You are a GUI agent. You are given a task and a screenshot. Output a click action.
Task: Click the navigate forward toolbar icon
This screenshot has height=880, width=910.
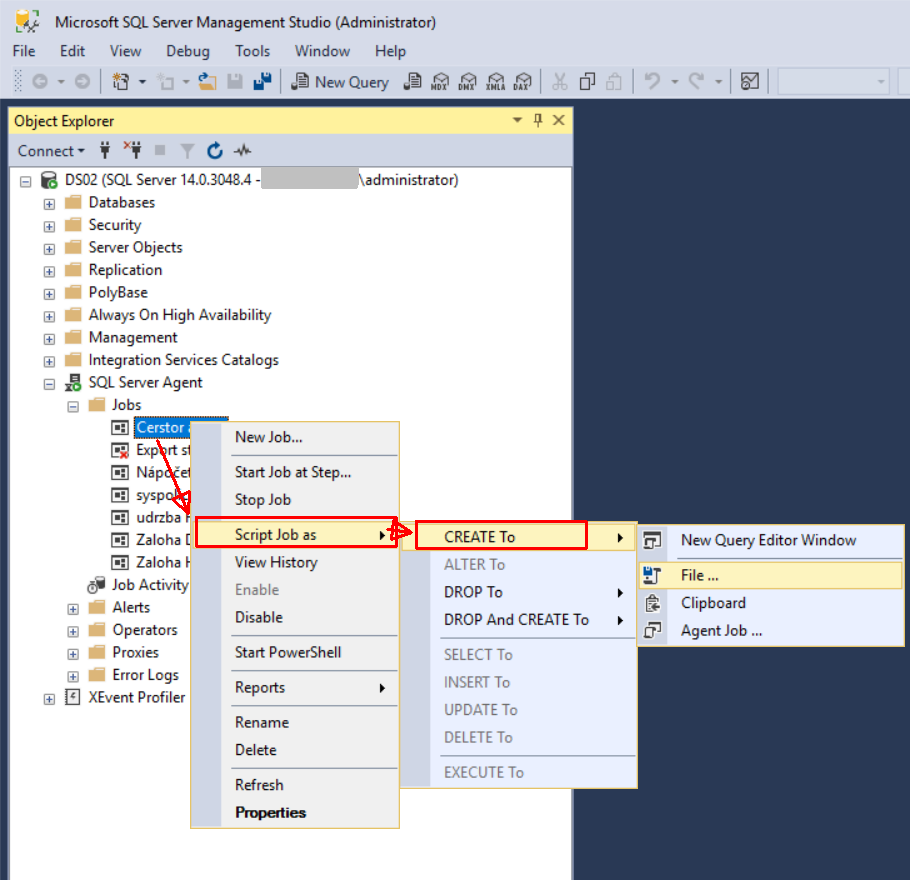point(82,82)
